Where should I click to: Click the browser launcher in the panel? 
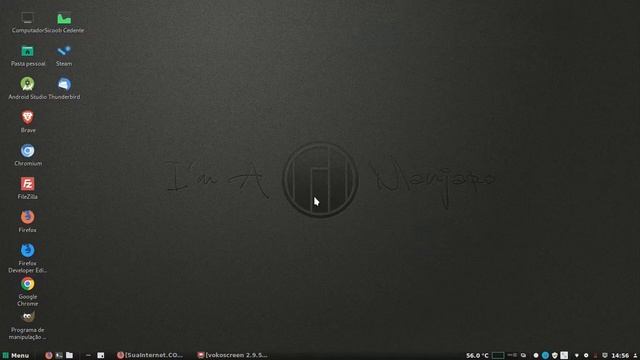pyautogui.click(x=49, y=356)
